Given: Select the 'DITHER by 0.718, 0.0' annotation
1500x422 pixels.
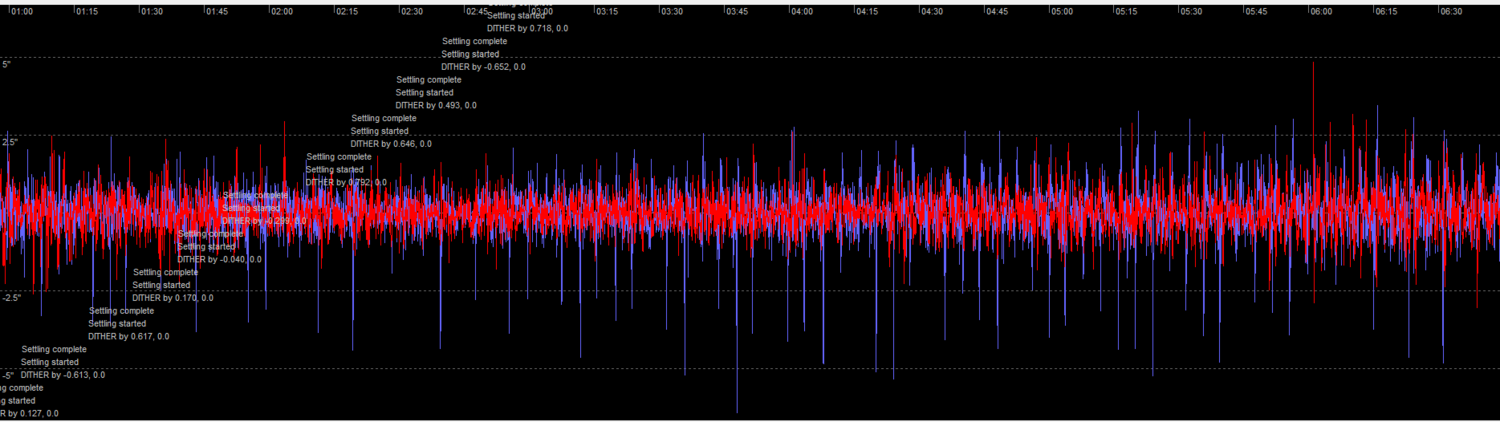Looking at the screenshot, I should coord(528,29).
